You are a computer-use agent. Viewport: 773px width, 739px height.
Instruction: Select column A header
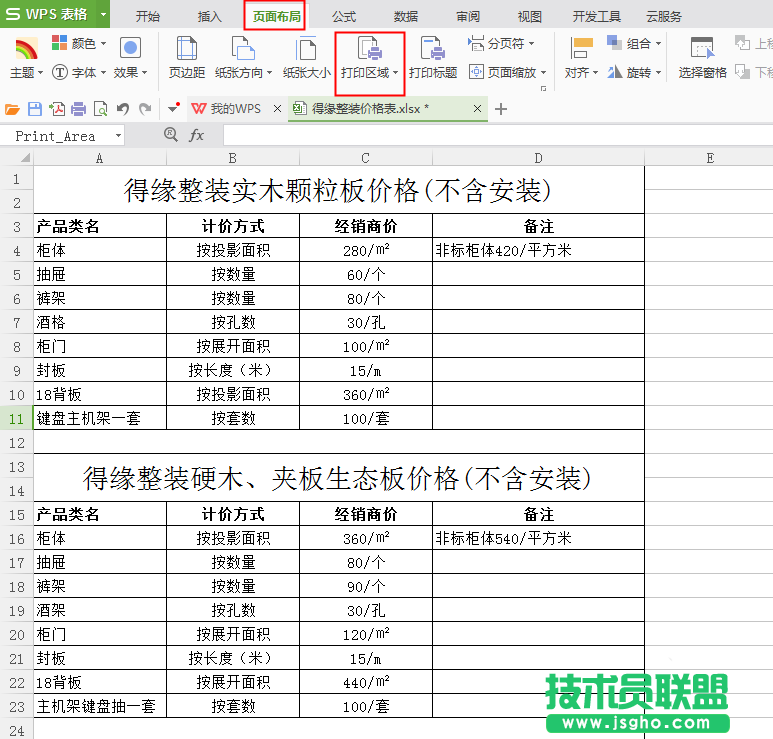coord(100,158)
